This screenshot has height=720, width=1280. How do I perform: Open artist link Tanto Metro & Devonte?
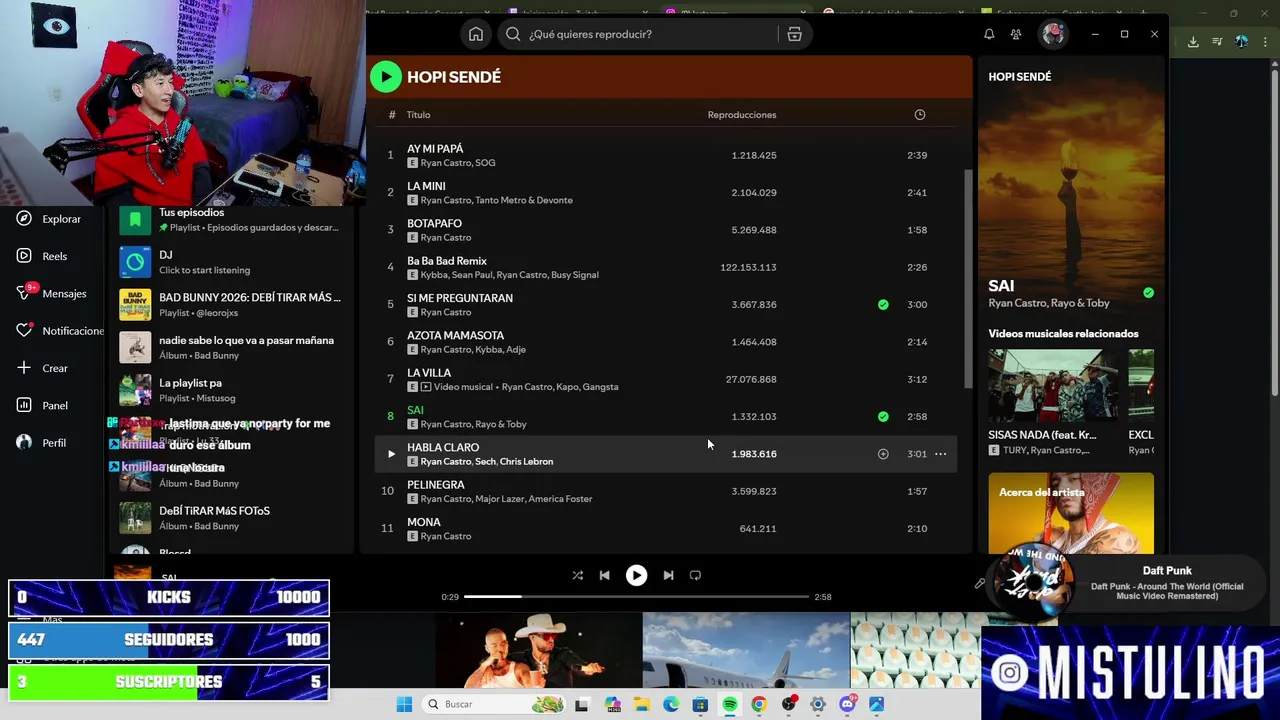pyautogui.click(x=524, y=200)
